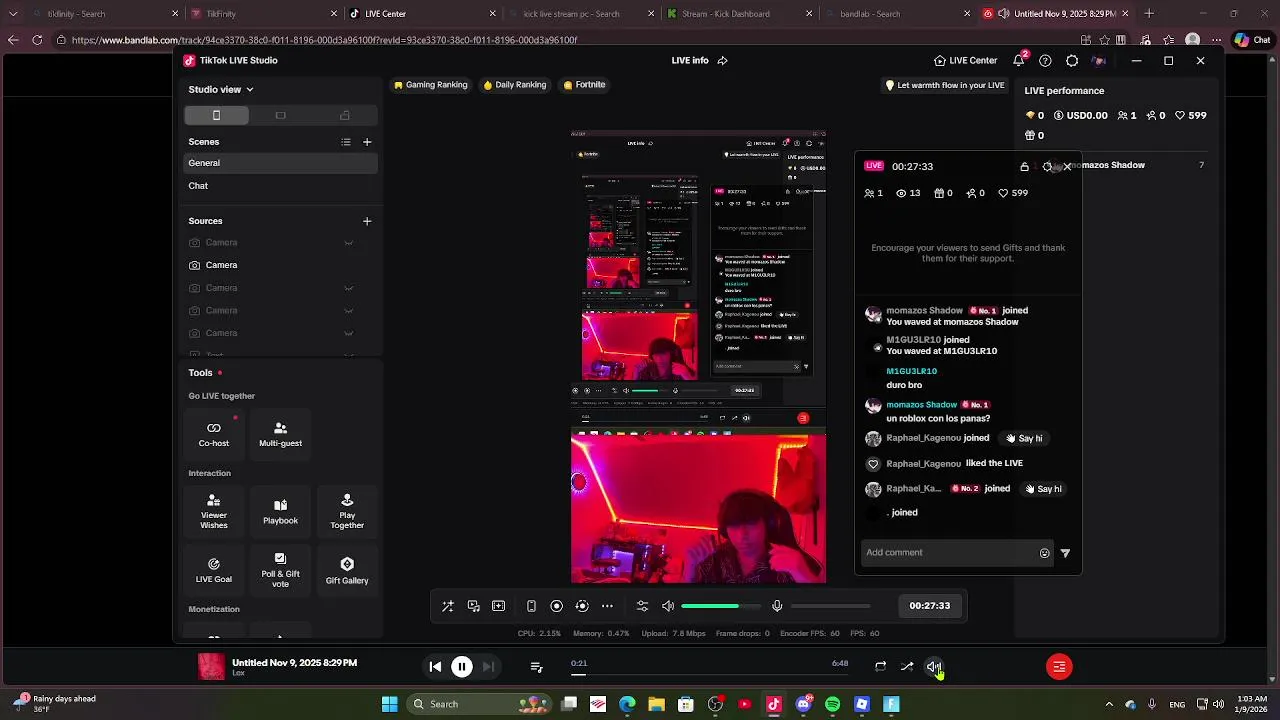1280x720 pixels.
Task: Adjust the green speaker volume slider
Action: pos(720,606)
